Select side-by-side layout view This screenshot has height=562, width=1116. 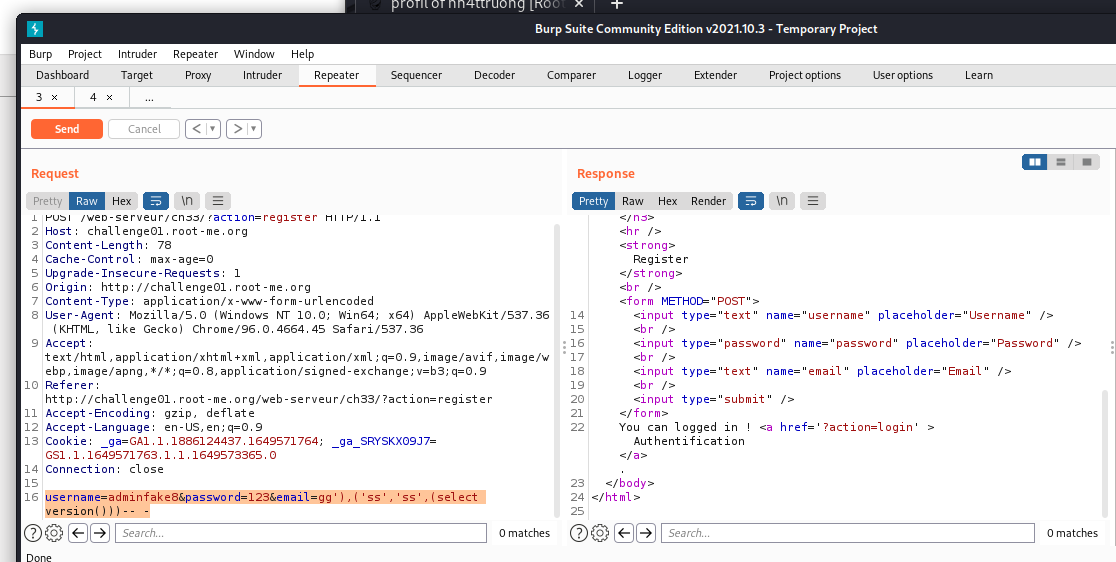click(x=1035, y=162)
